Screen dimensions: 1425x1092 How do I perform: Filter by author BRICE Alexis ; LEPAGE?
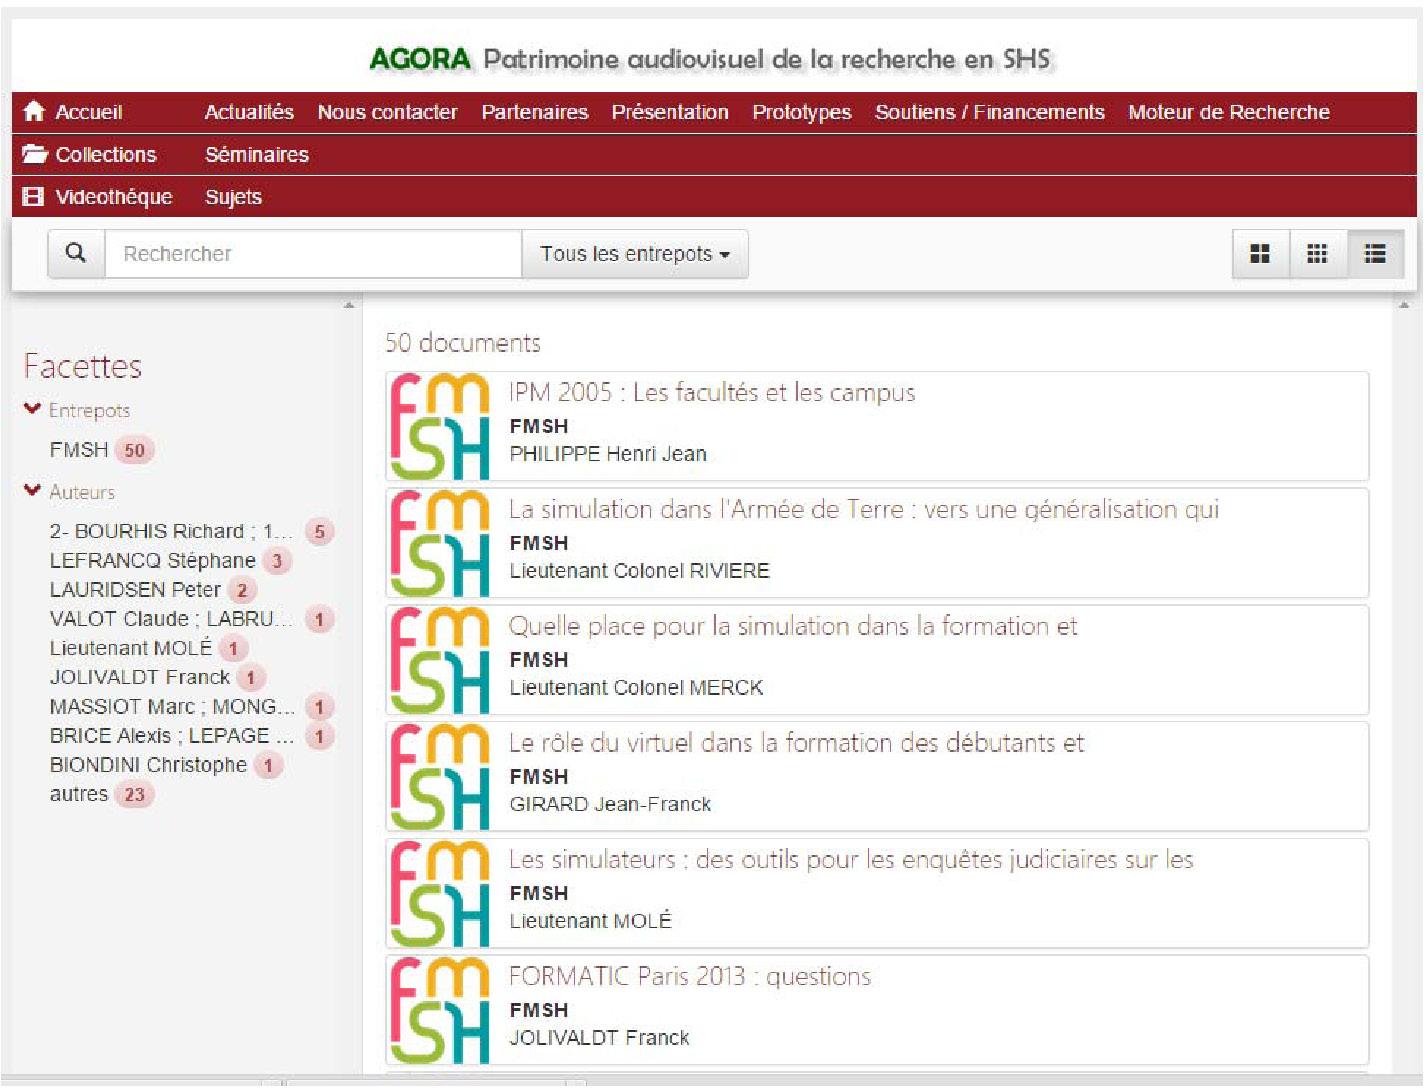(172, 736)
